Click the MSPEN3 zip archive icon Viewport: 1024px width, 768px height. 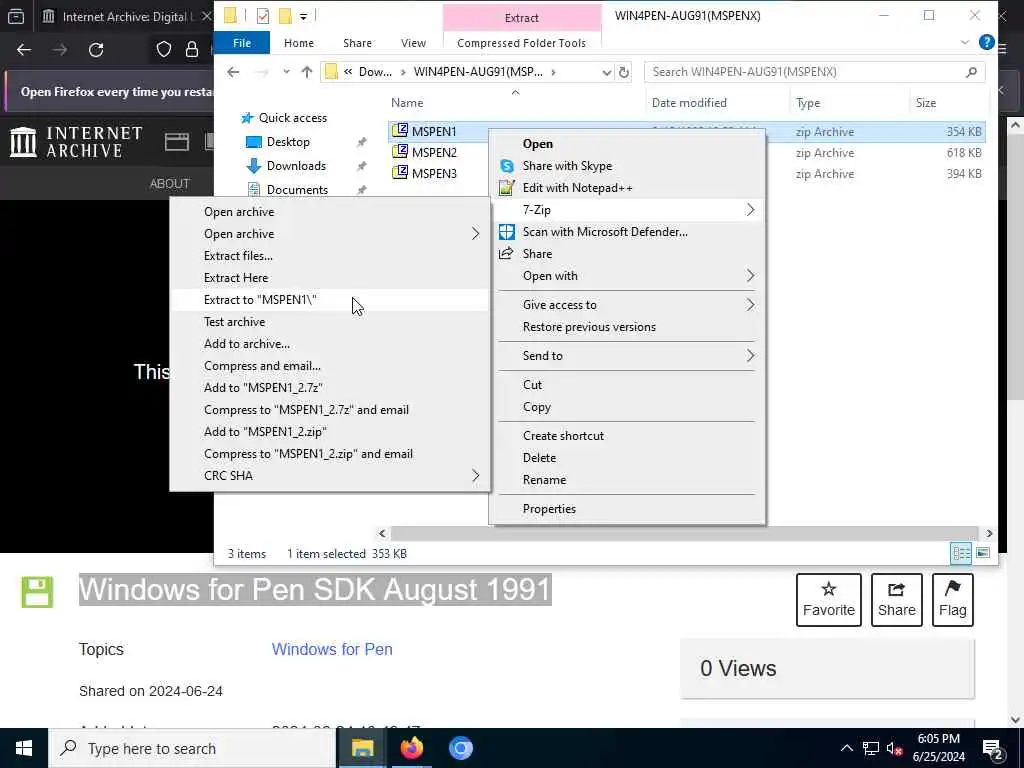pos(400,173)
